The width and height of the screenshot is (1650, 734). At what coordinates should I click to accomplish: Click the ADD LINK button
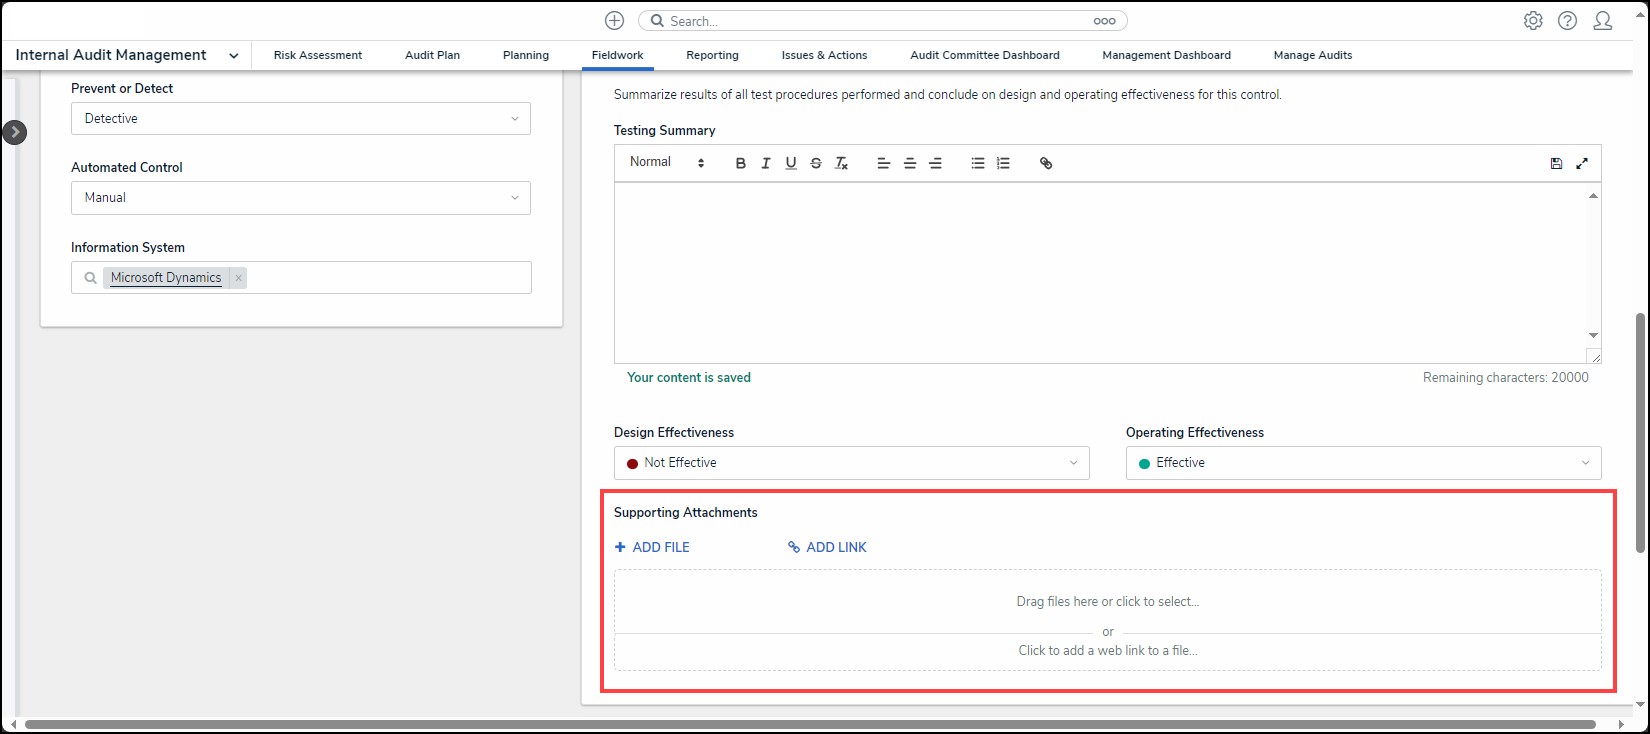827,547
